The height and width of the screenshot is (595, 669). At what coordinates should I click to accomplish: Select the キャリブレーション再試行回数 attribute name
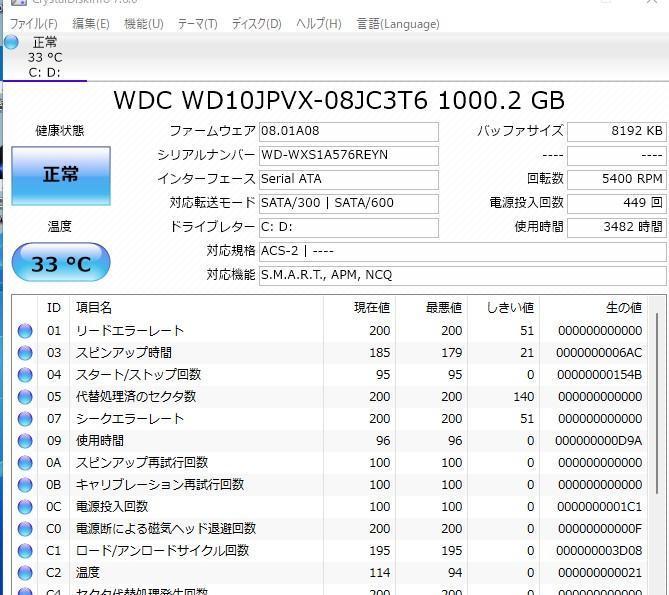click(160, 485)
